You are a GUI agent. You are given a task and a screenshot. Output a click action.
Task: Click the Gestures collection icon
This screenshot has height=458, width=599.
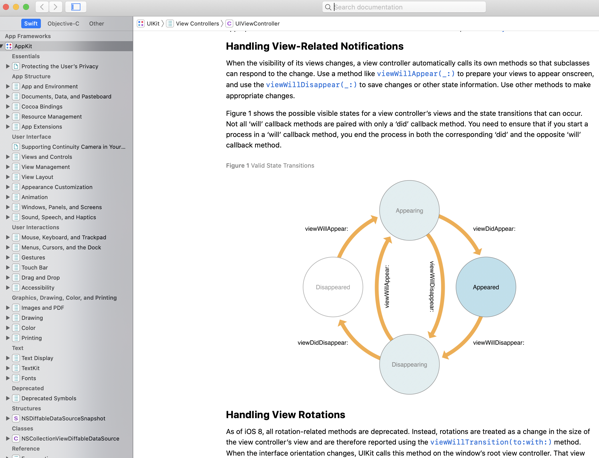(16, 257)
